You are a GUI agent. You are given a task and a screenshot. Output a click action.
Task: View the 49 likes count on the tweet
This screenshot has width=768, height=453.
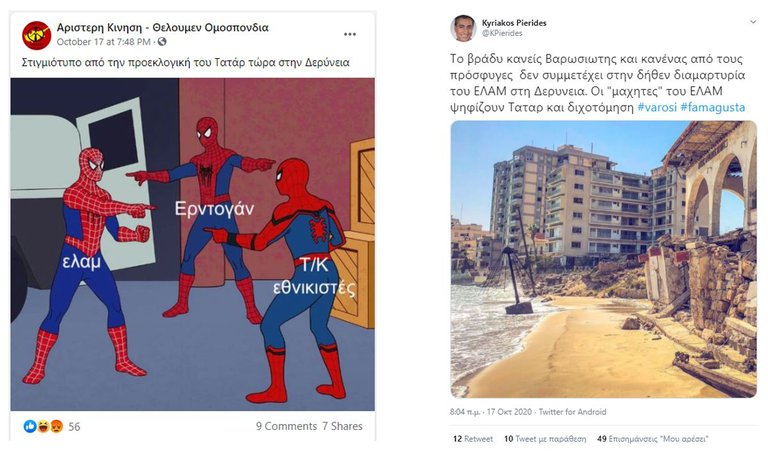[x=653, y=439]
